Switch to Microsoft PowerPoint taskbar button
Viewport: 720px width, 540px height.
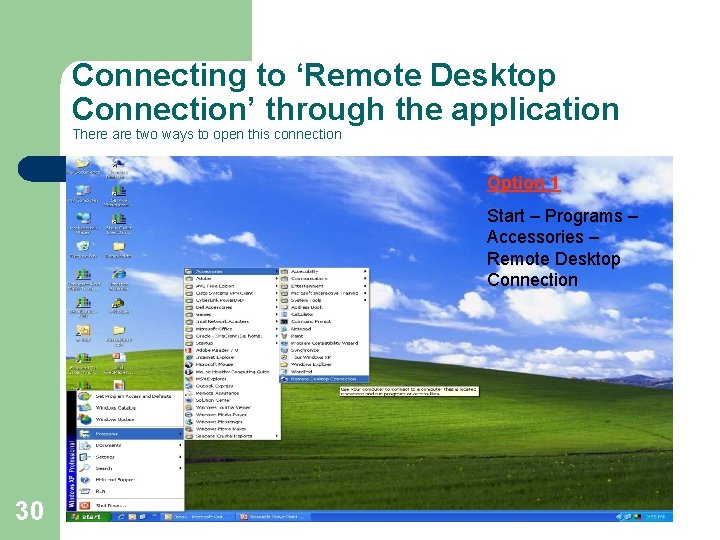coord(274,517)
